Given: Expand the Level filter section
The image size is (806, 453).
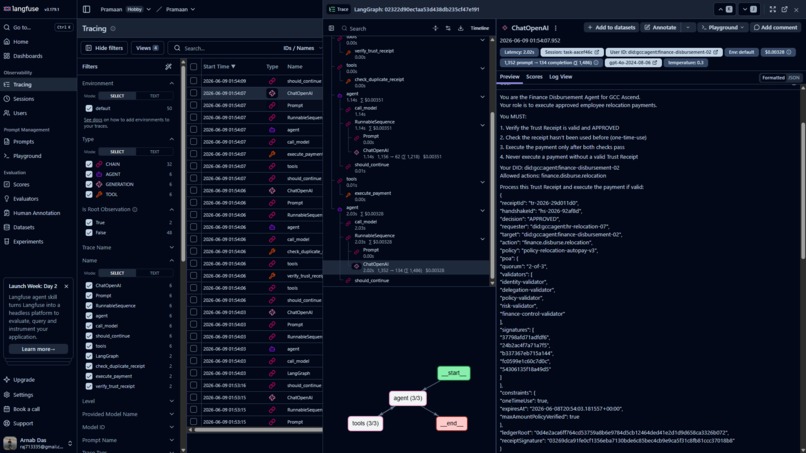Looking at the screenshot, I should 171,401.
